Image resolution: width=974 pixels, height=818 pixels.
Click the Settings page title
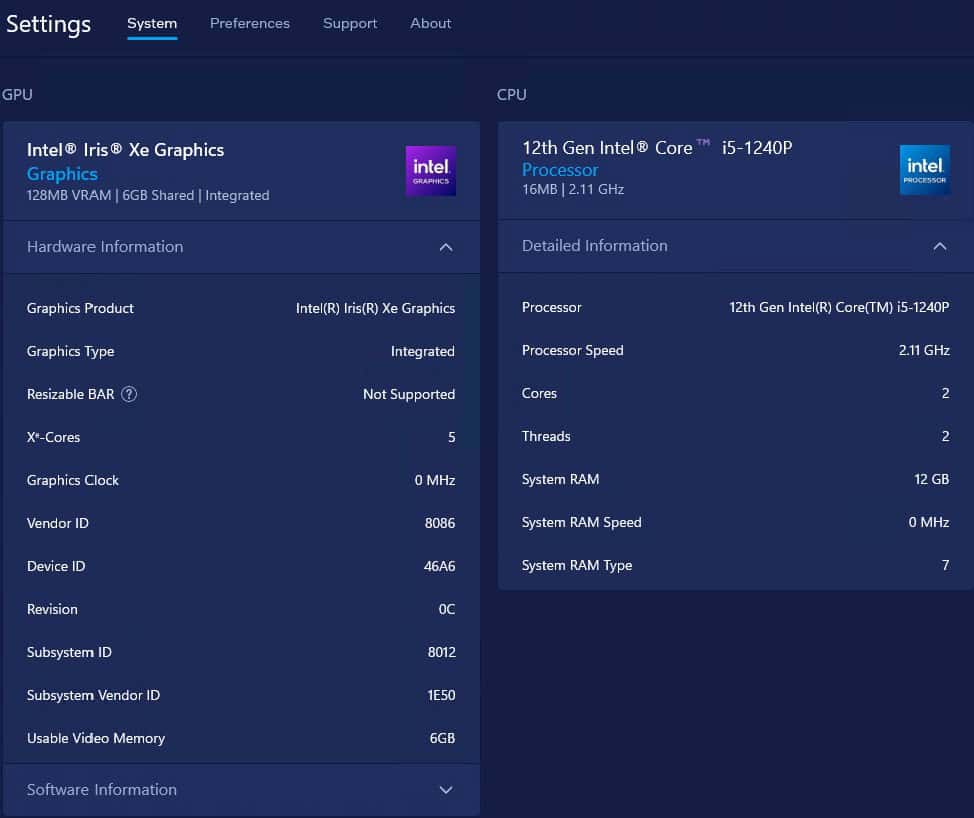point(48,25)
